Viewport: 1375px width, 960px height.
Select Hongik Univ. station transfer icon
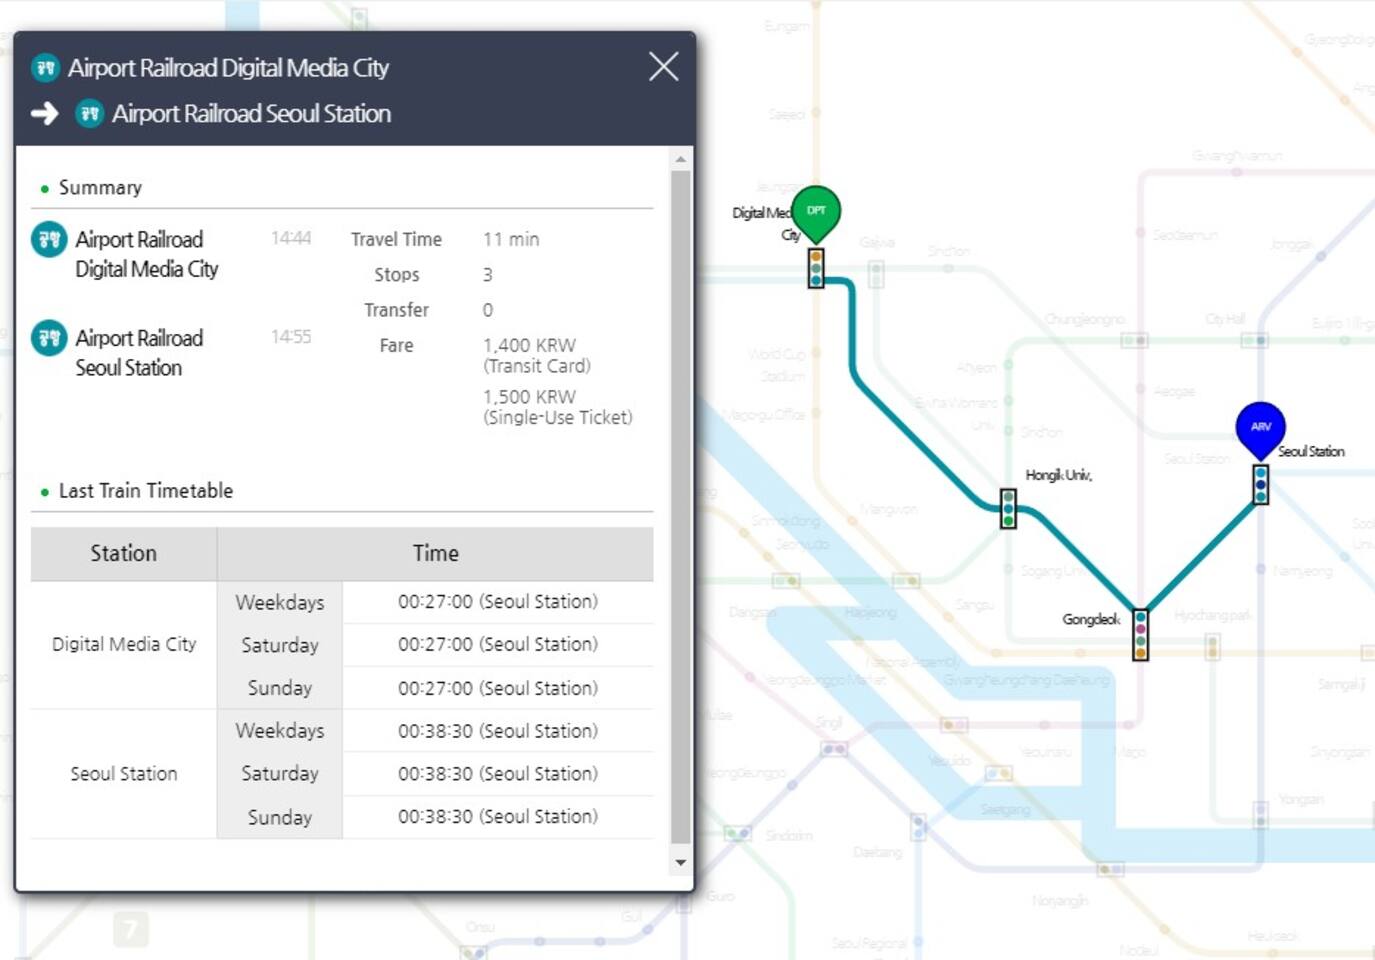[x=1008, y=509]
